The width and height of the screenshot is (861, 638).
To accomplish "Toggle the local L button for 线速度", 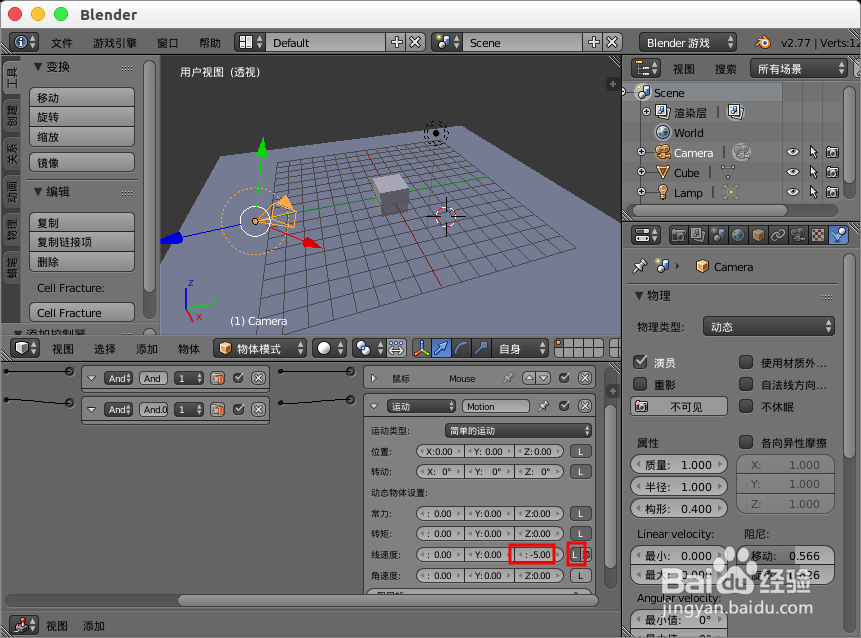I will point(575,555).
